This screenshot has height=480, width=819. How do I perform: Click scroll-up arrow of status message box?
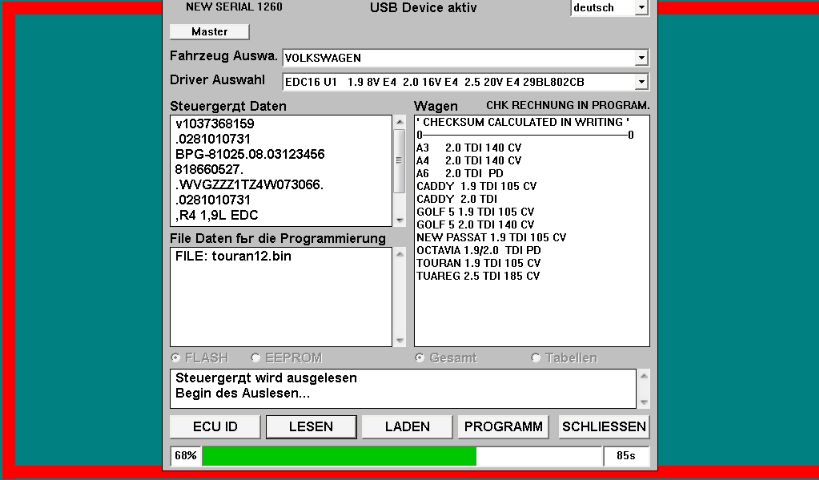[x=644, y=376]
